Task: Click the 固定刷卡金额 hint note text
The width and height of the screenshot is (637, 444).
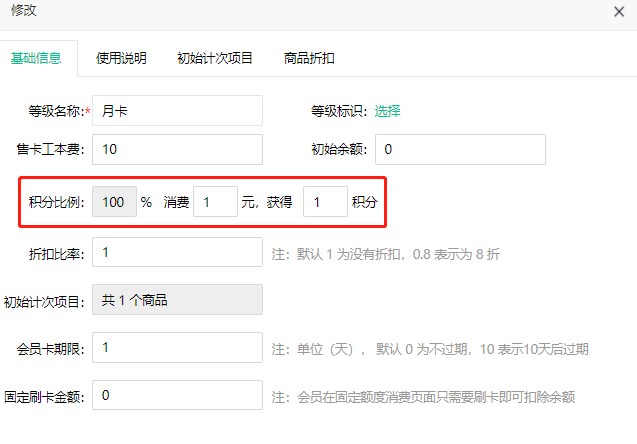Action: [422, 397]
